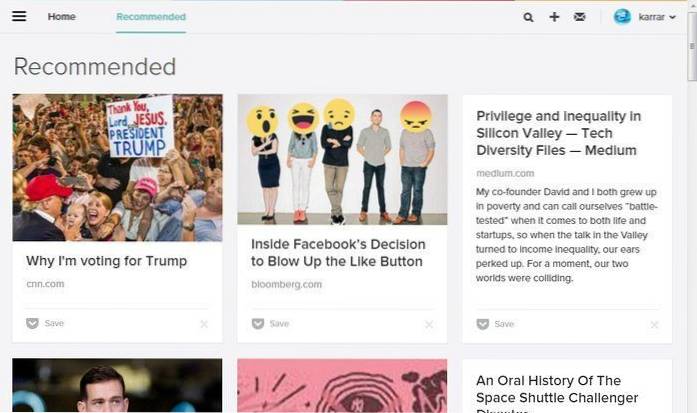Open the hamburger navigation menu
The height and width of the screenshot is (413, 697).
tap(19, 17)
